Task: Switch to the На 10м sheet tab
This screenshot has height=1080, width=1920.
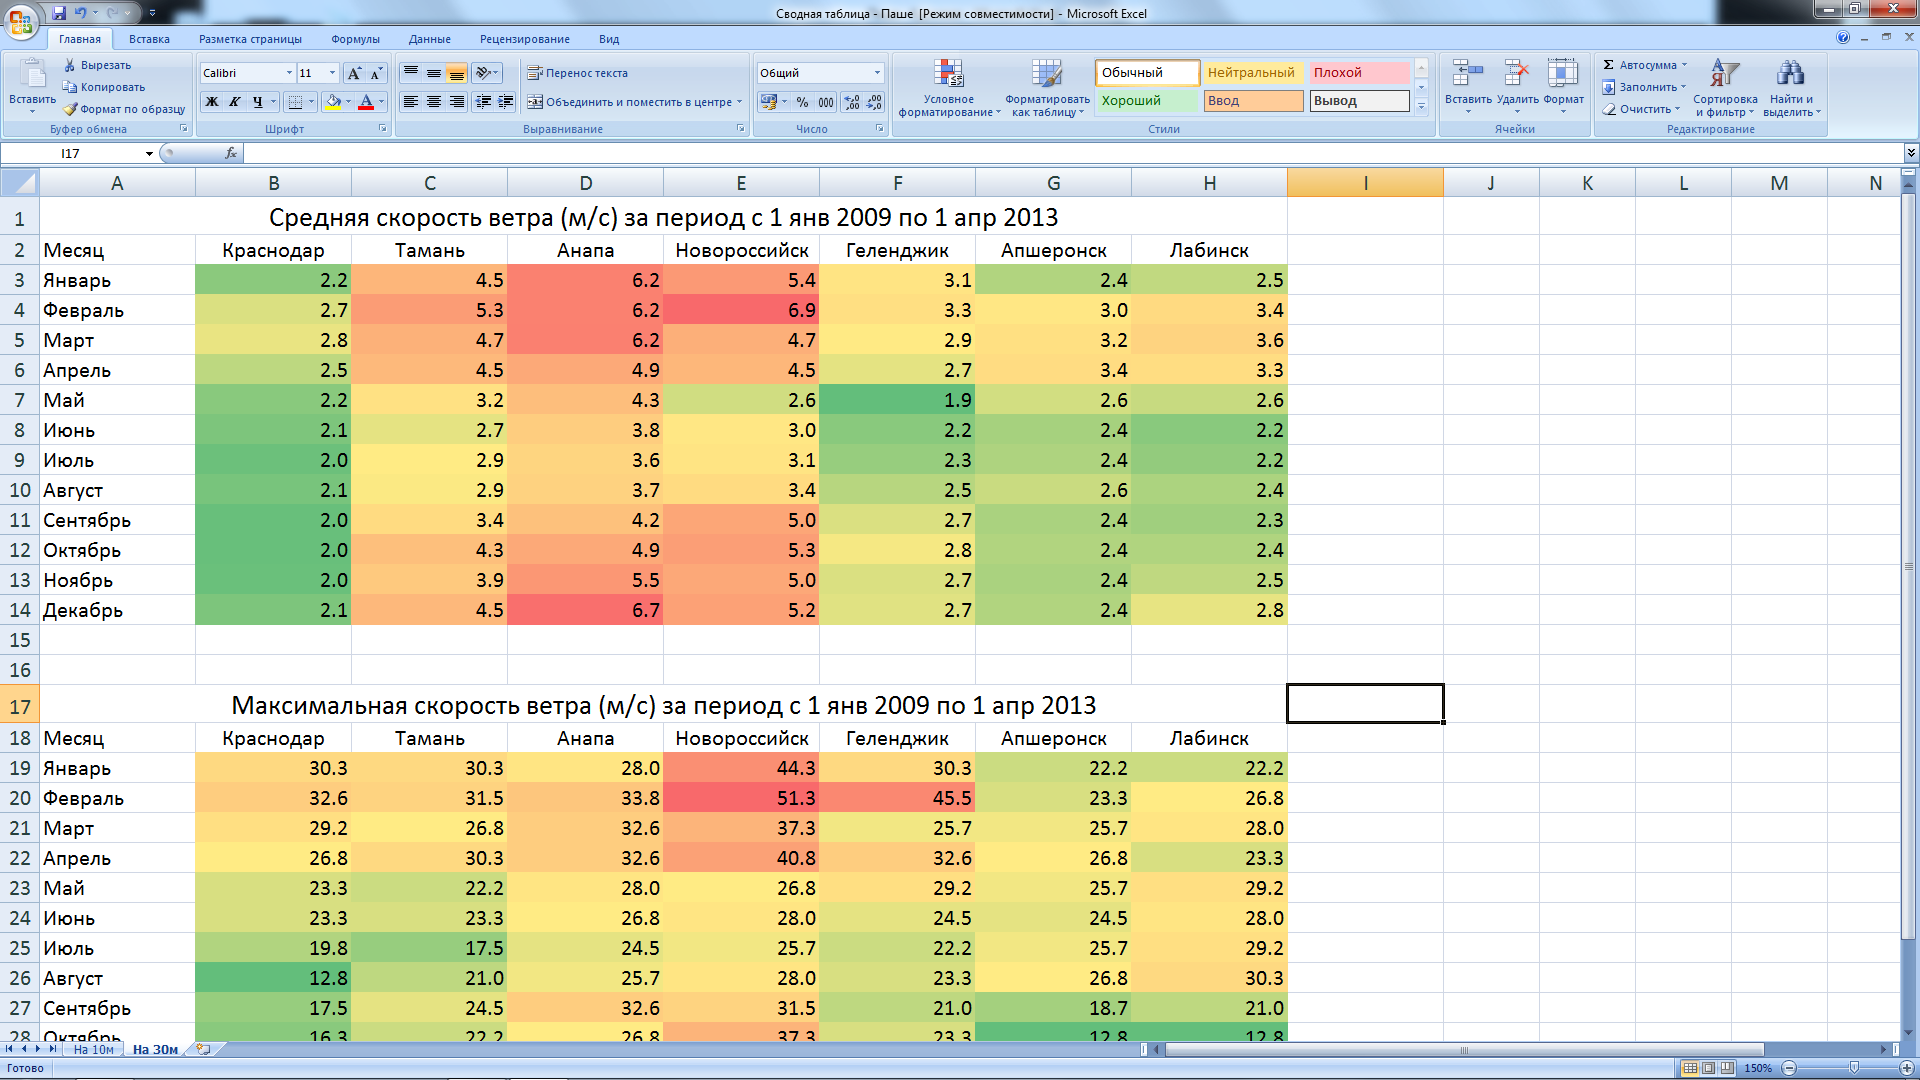Action: click(x=94, y=1050)
